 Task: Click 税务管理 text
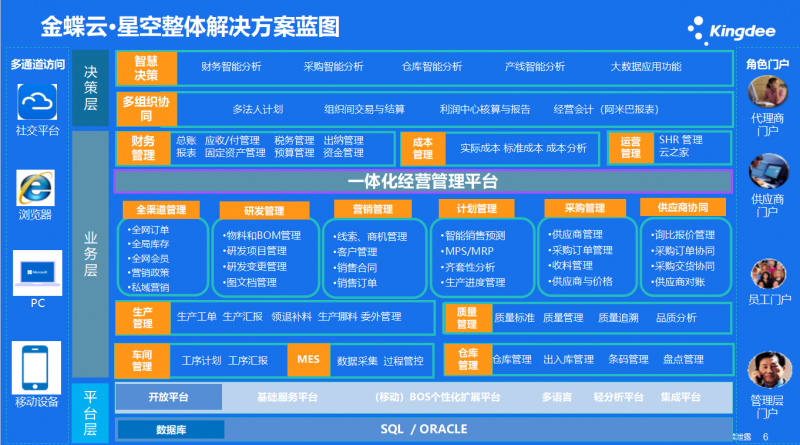click(294, 140)
